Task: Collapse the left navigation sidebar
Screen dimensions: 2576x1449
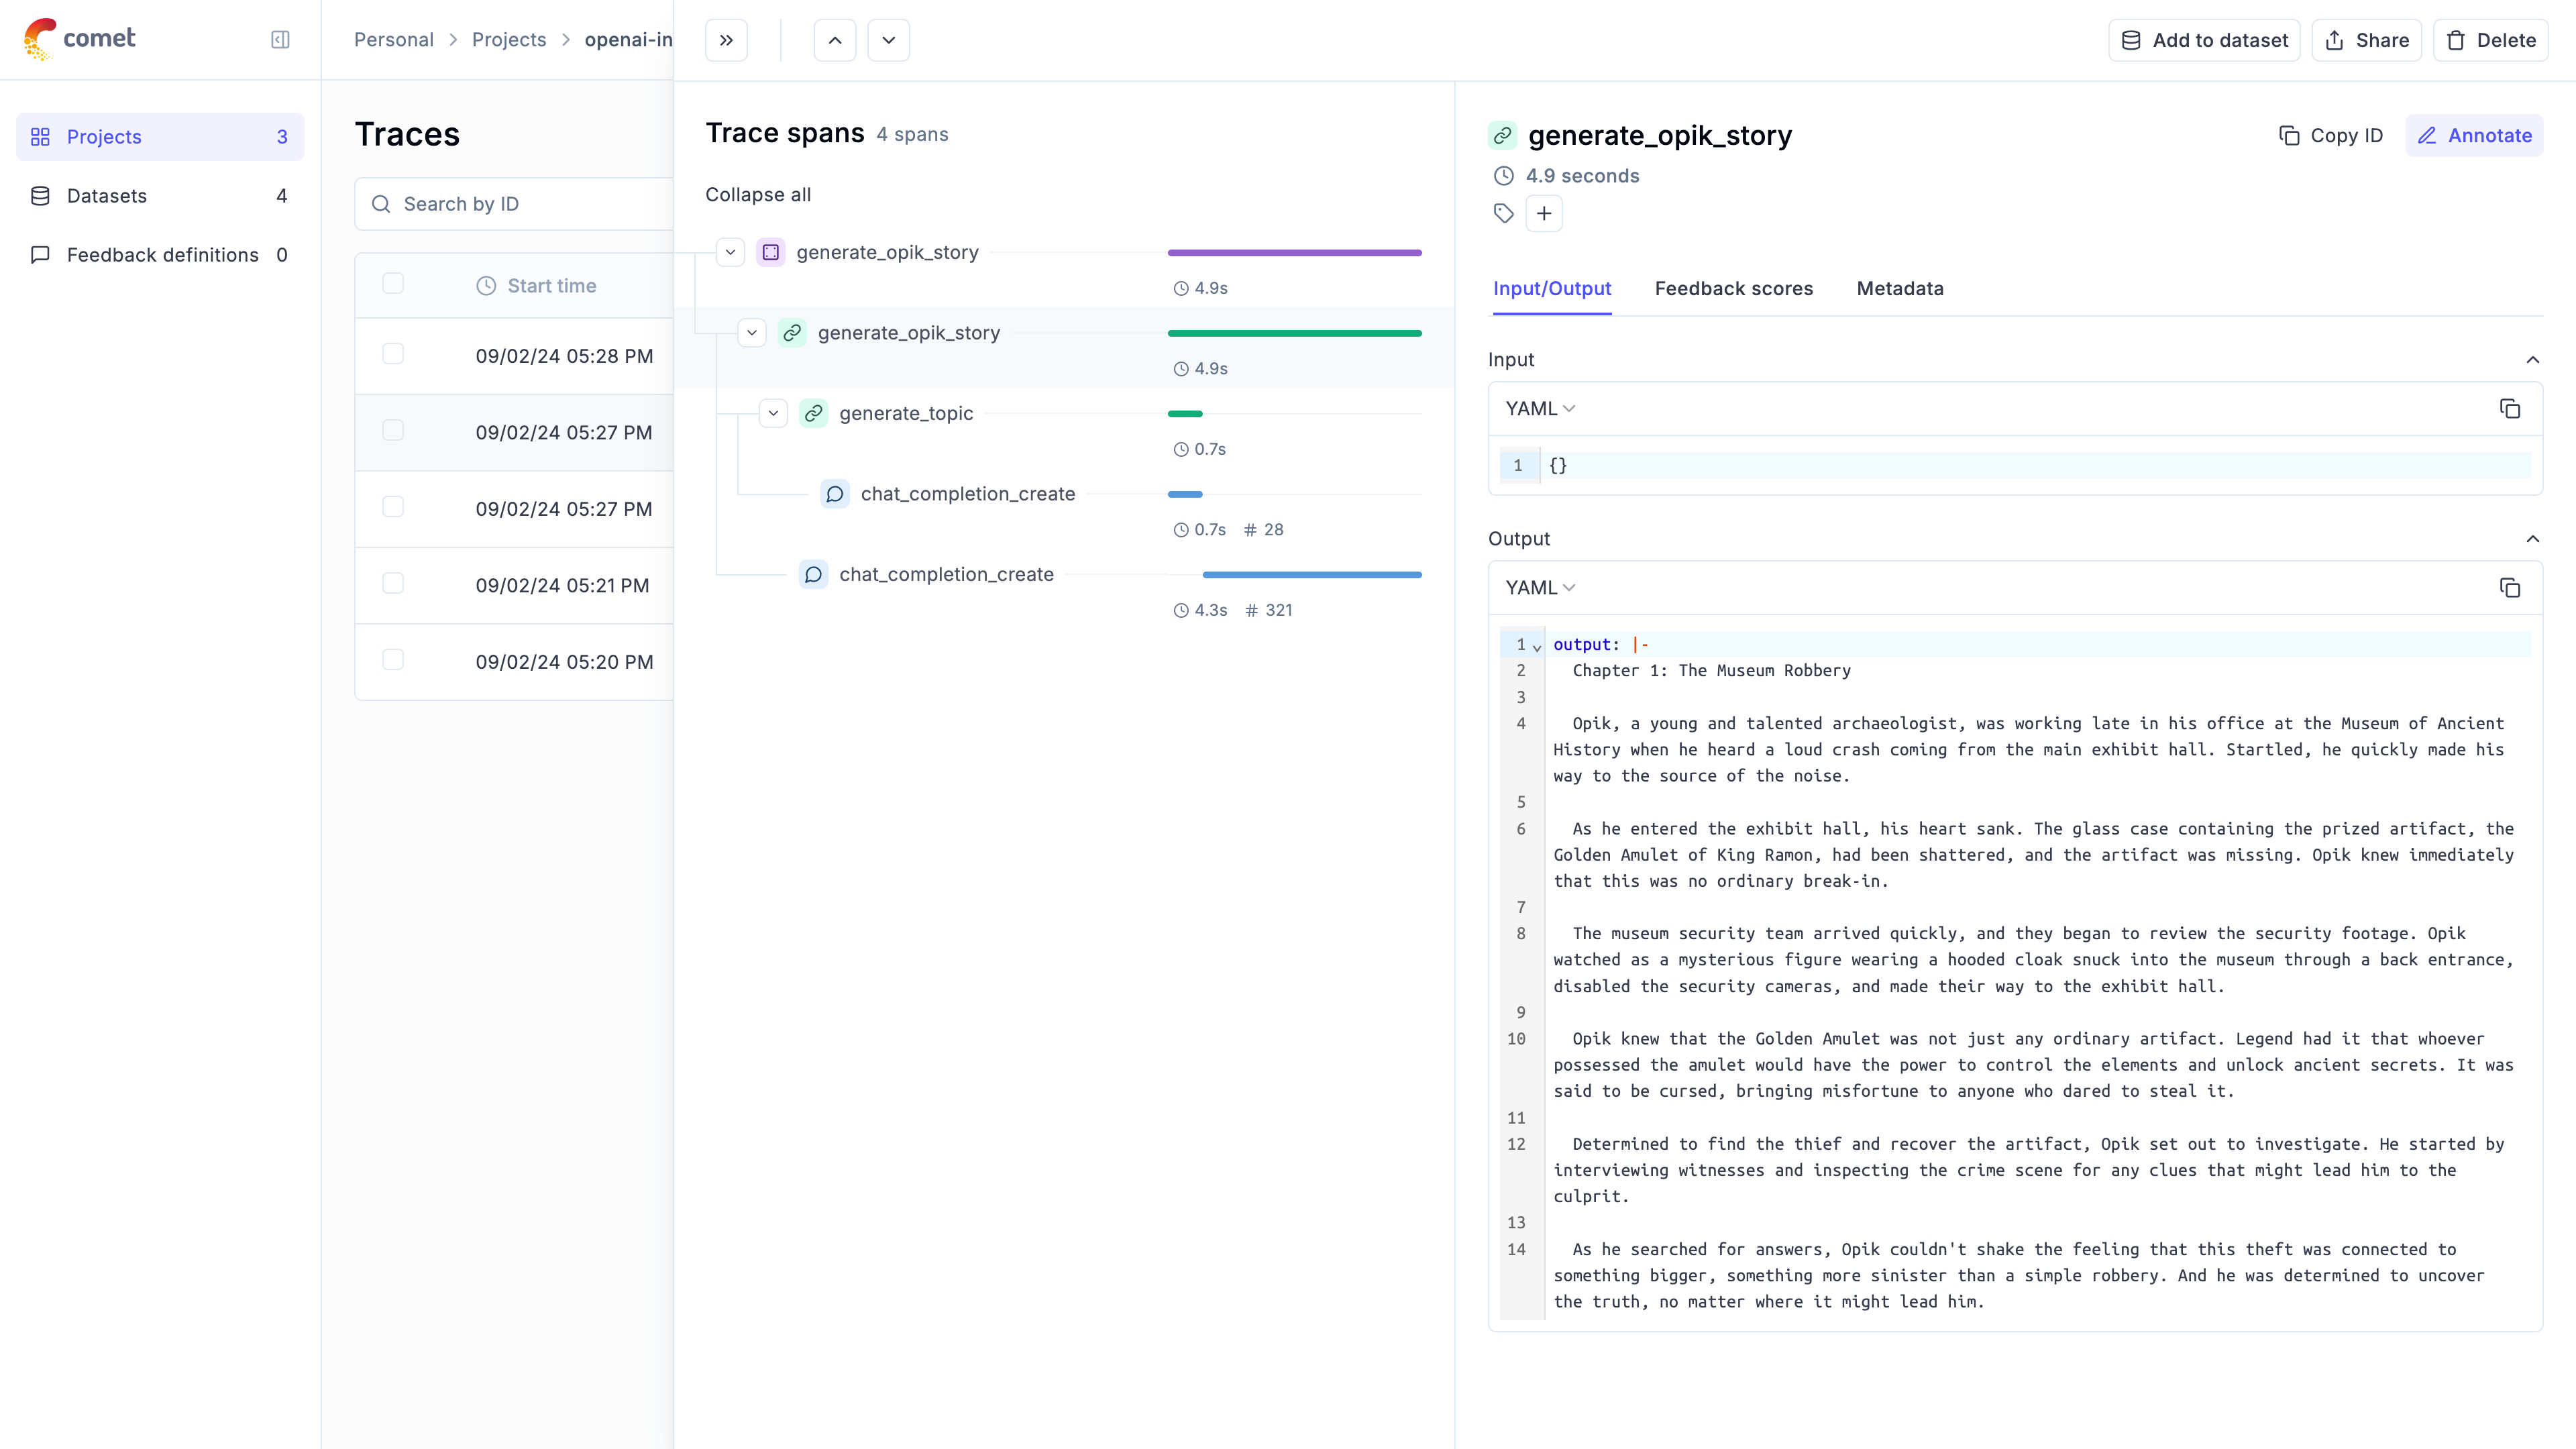Action: click(280, 39)
